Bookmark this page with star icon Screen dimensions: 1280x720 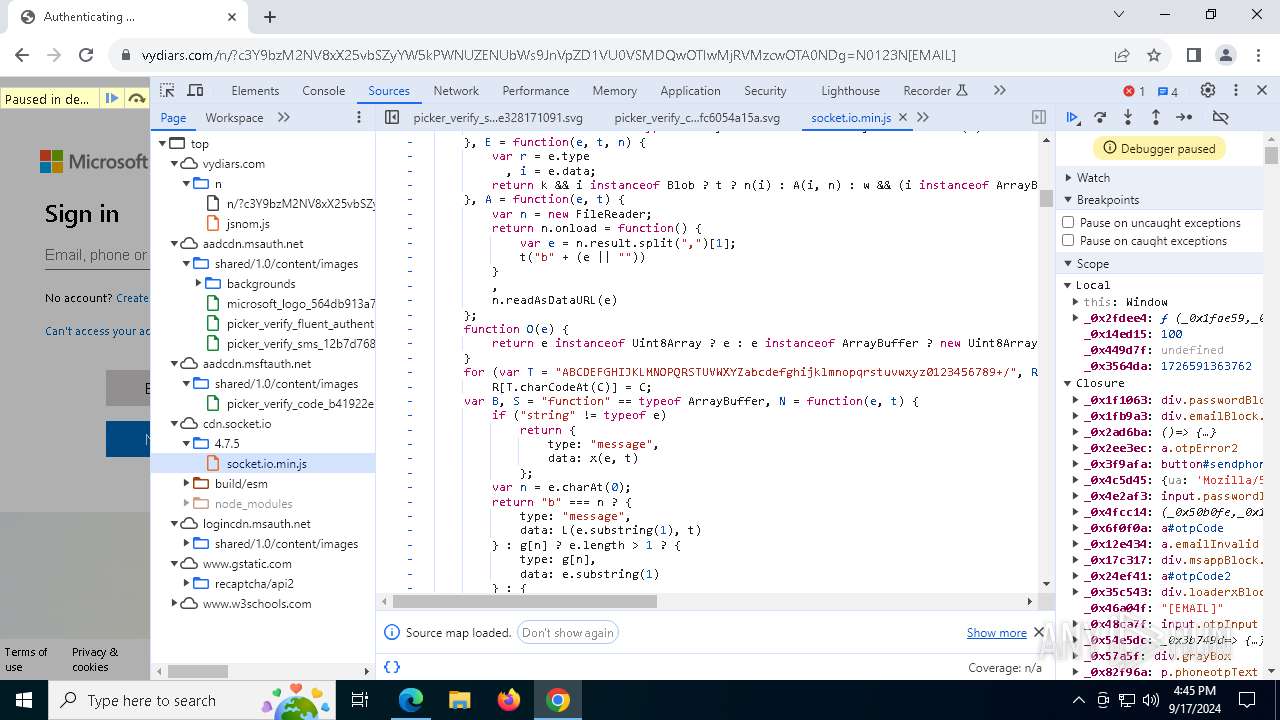tap(1154, 55)
